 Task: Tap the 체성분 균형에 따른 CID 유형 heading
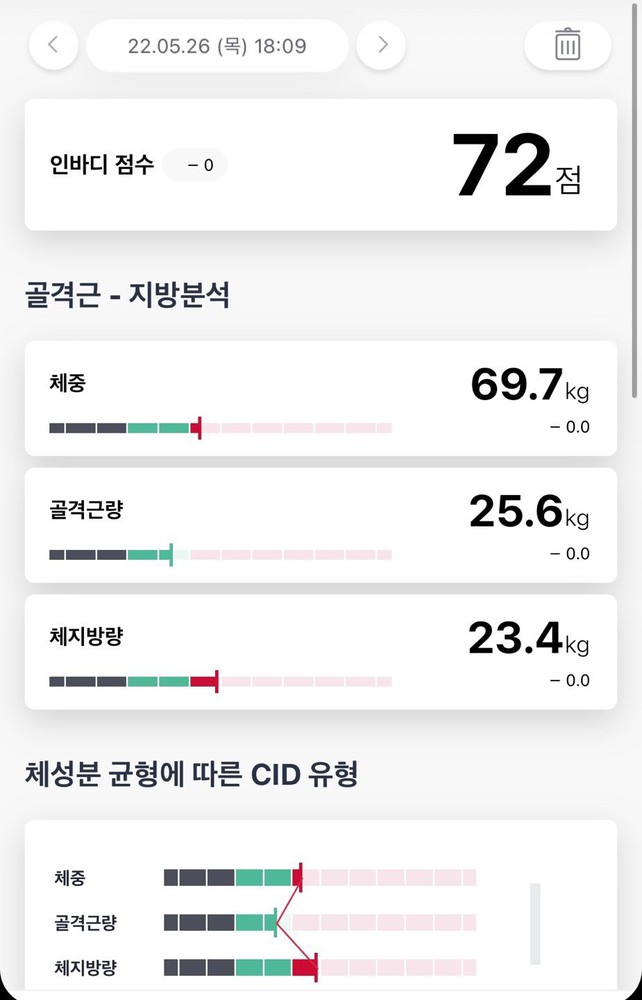coord(190,773)
